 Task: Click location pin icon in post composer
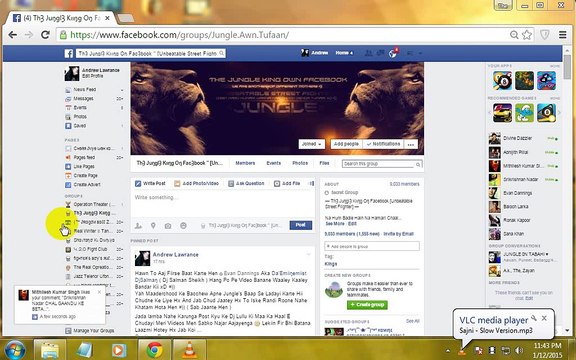(153, 226)
